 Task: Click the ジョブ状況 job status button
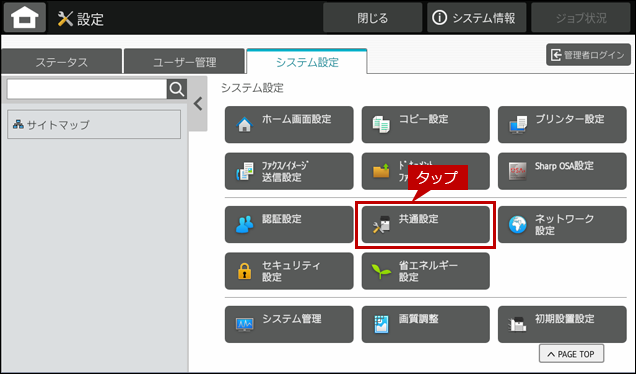581,17
